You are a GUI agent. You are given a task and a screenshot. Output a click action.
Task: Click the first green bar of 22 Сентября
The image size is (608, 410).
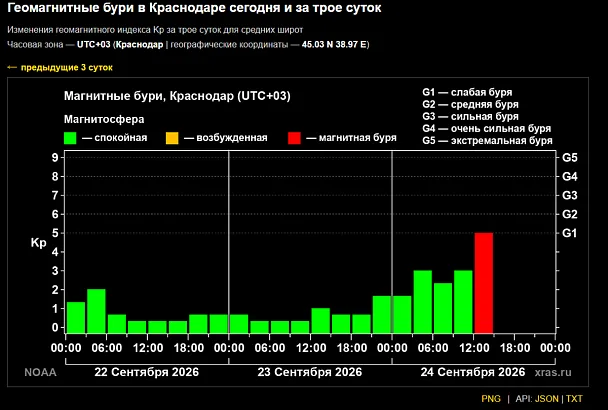point(76,317)
